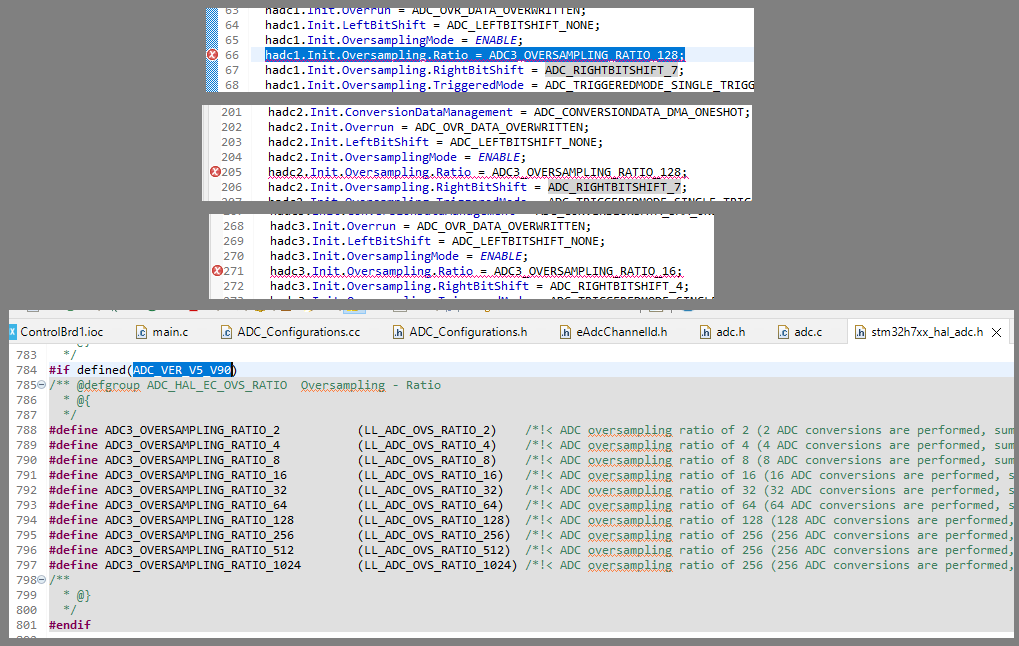Collapse the comment fold at line 798

pos(42,580)
